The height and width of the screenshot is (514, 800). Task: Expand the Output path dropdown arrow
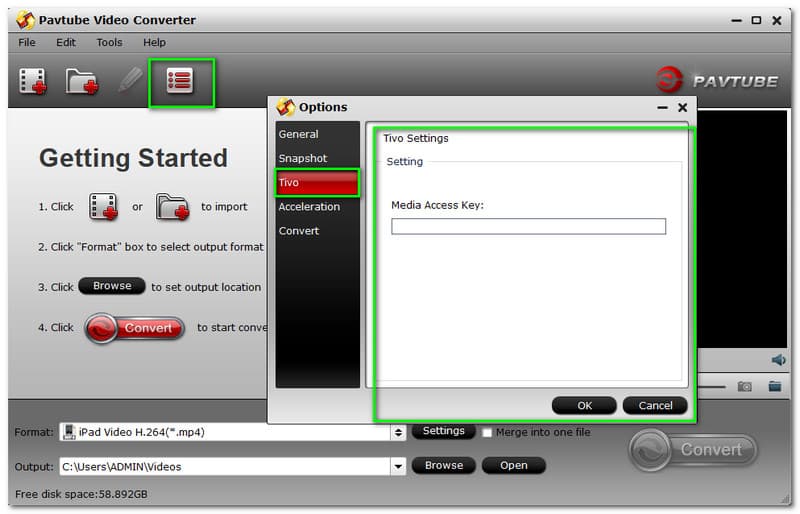398,467
